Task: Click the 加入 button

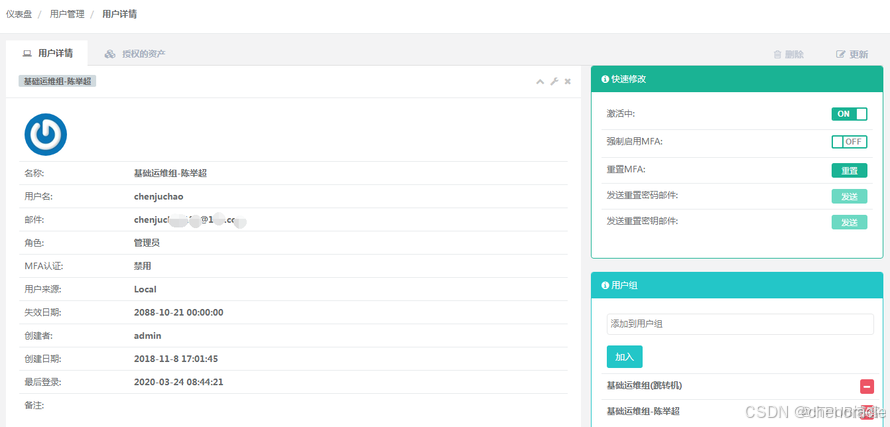Action: (x=624, y=357)
